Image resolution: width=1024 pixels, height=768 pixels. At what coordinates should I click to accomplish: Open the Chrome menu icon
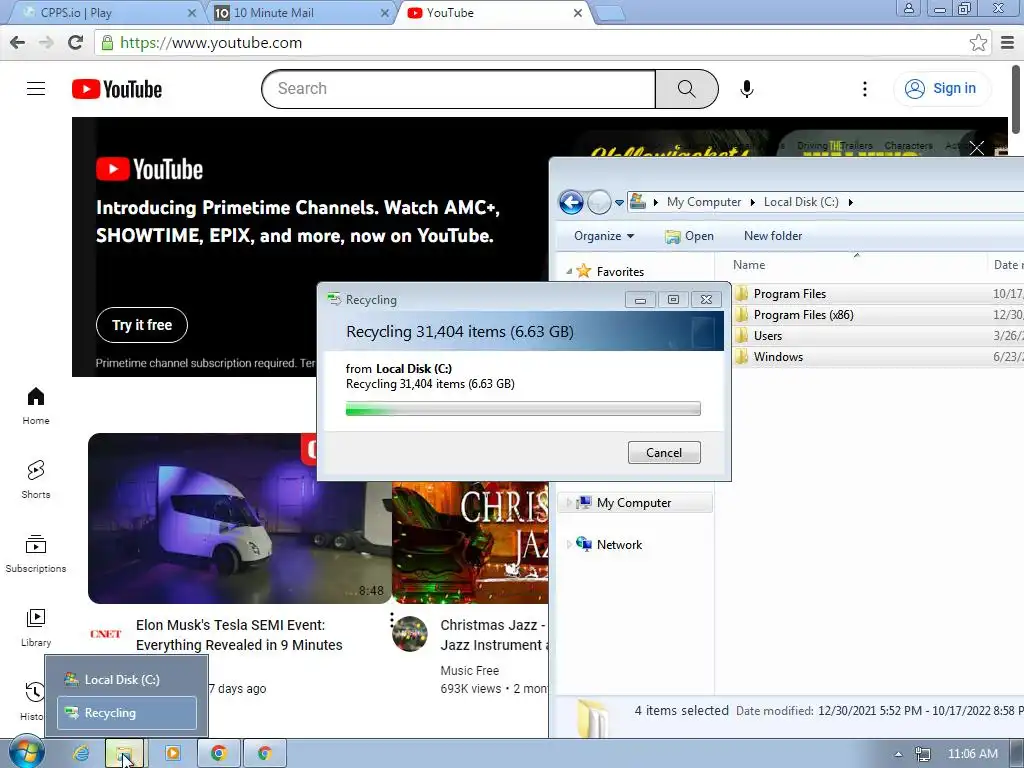1008,42
